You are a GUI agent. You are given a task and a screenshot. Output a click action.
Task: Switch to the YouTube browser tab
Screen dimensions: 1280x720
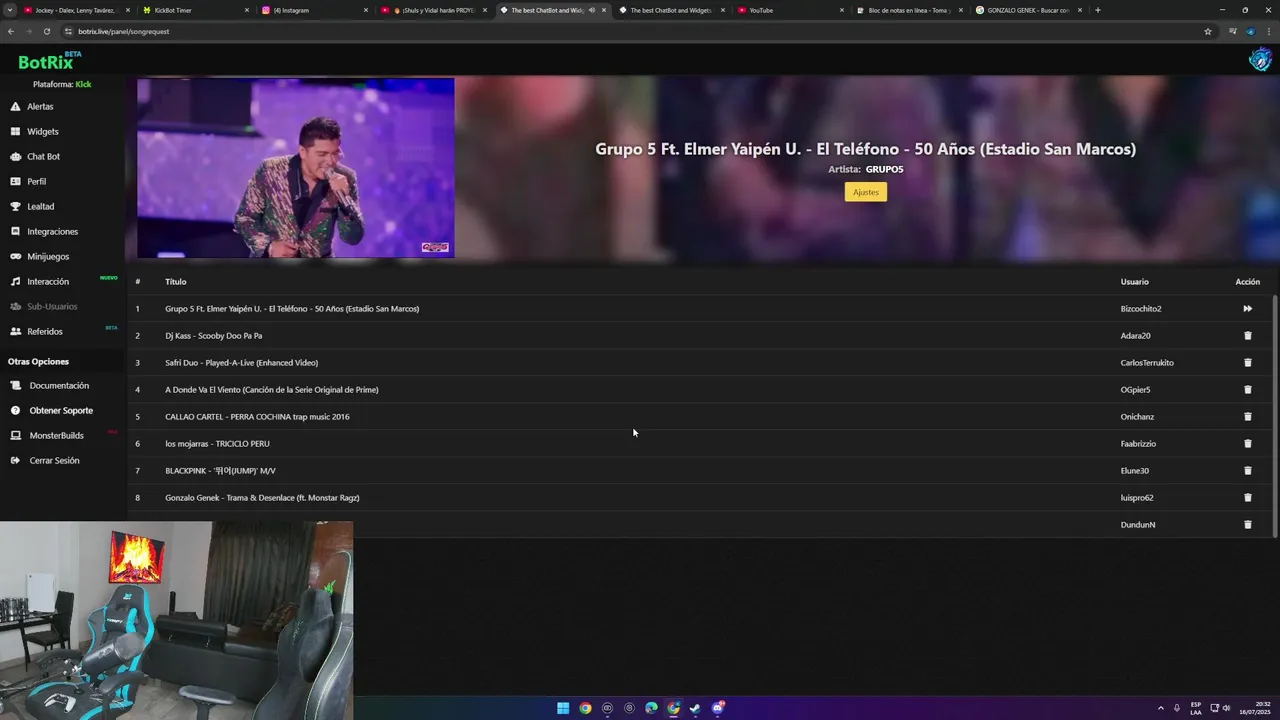(791, 10)
